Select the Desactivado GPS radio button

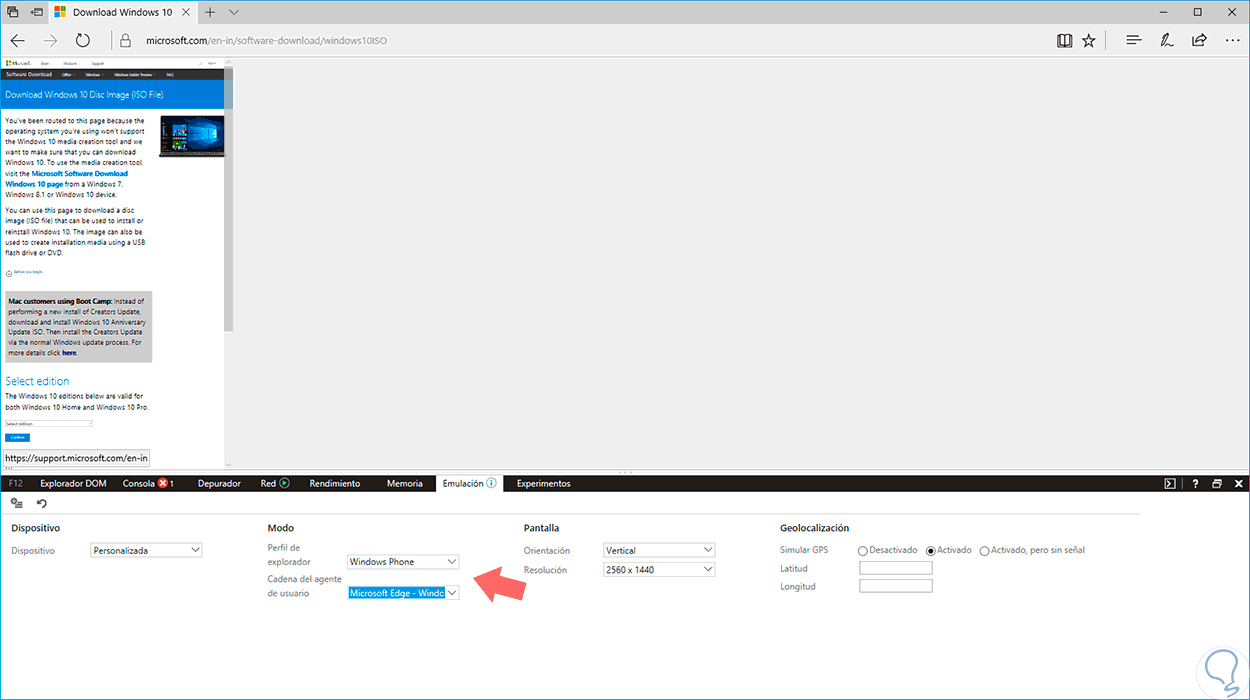(x=863, y=550)
